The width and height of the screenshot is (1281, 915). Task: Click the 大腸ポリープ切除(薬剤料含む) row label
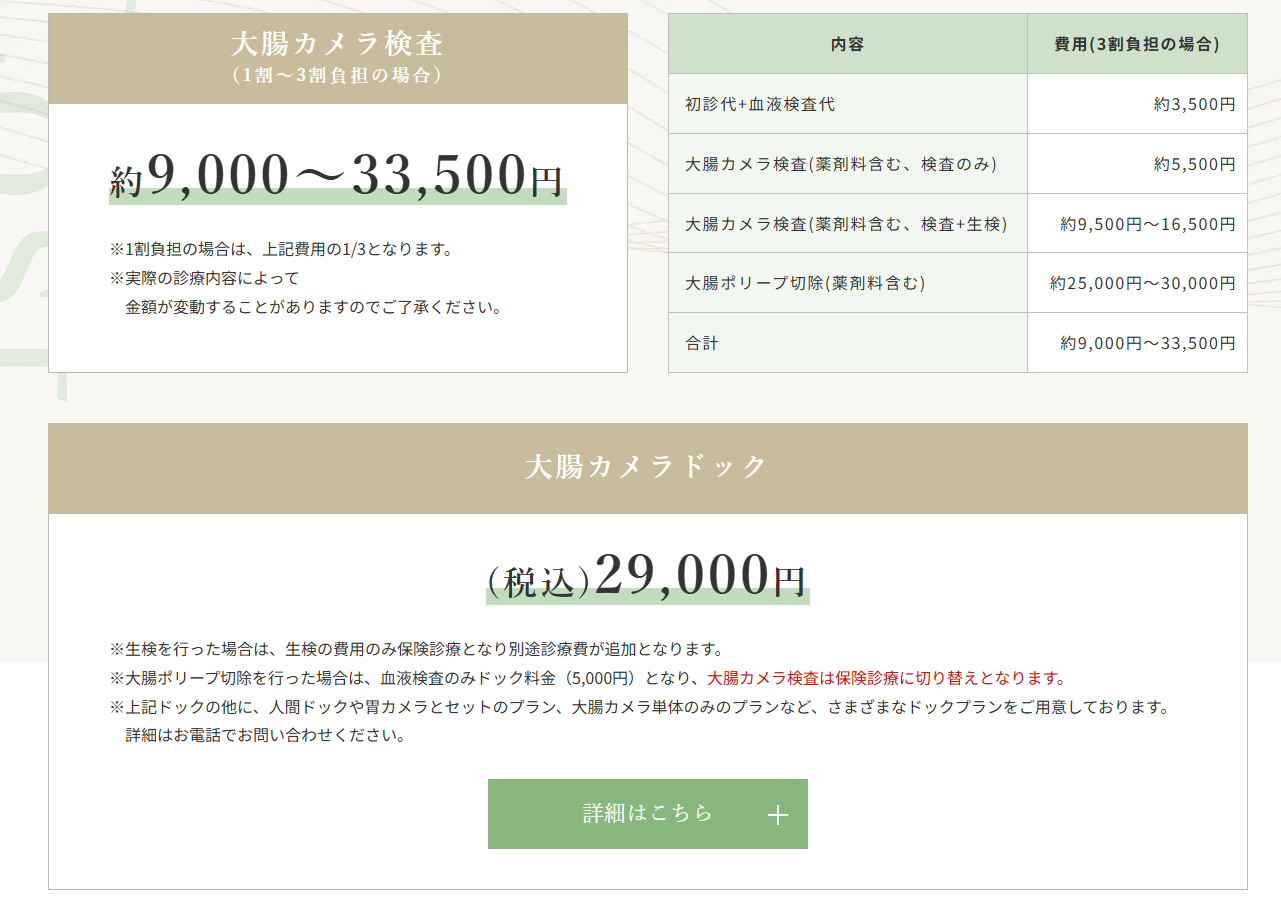[x=805, y=283]
